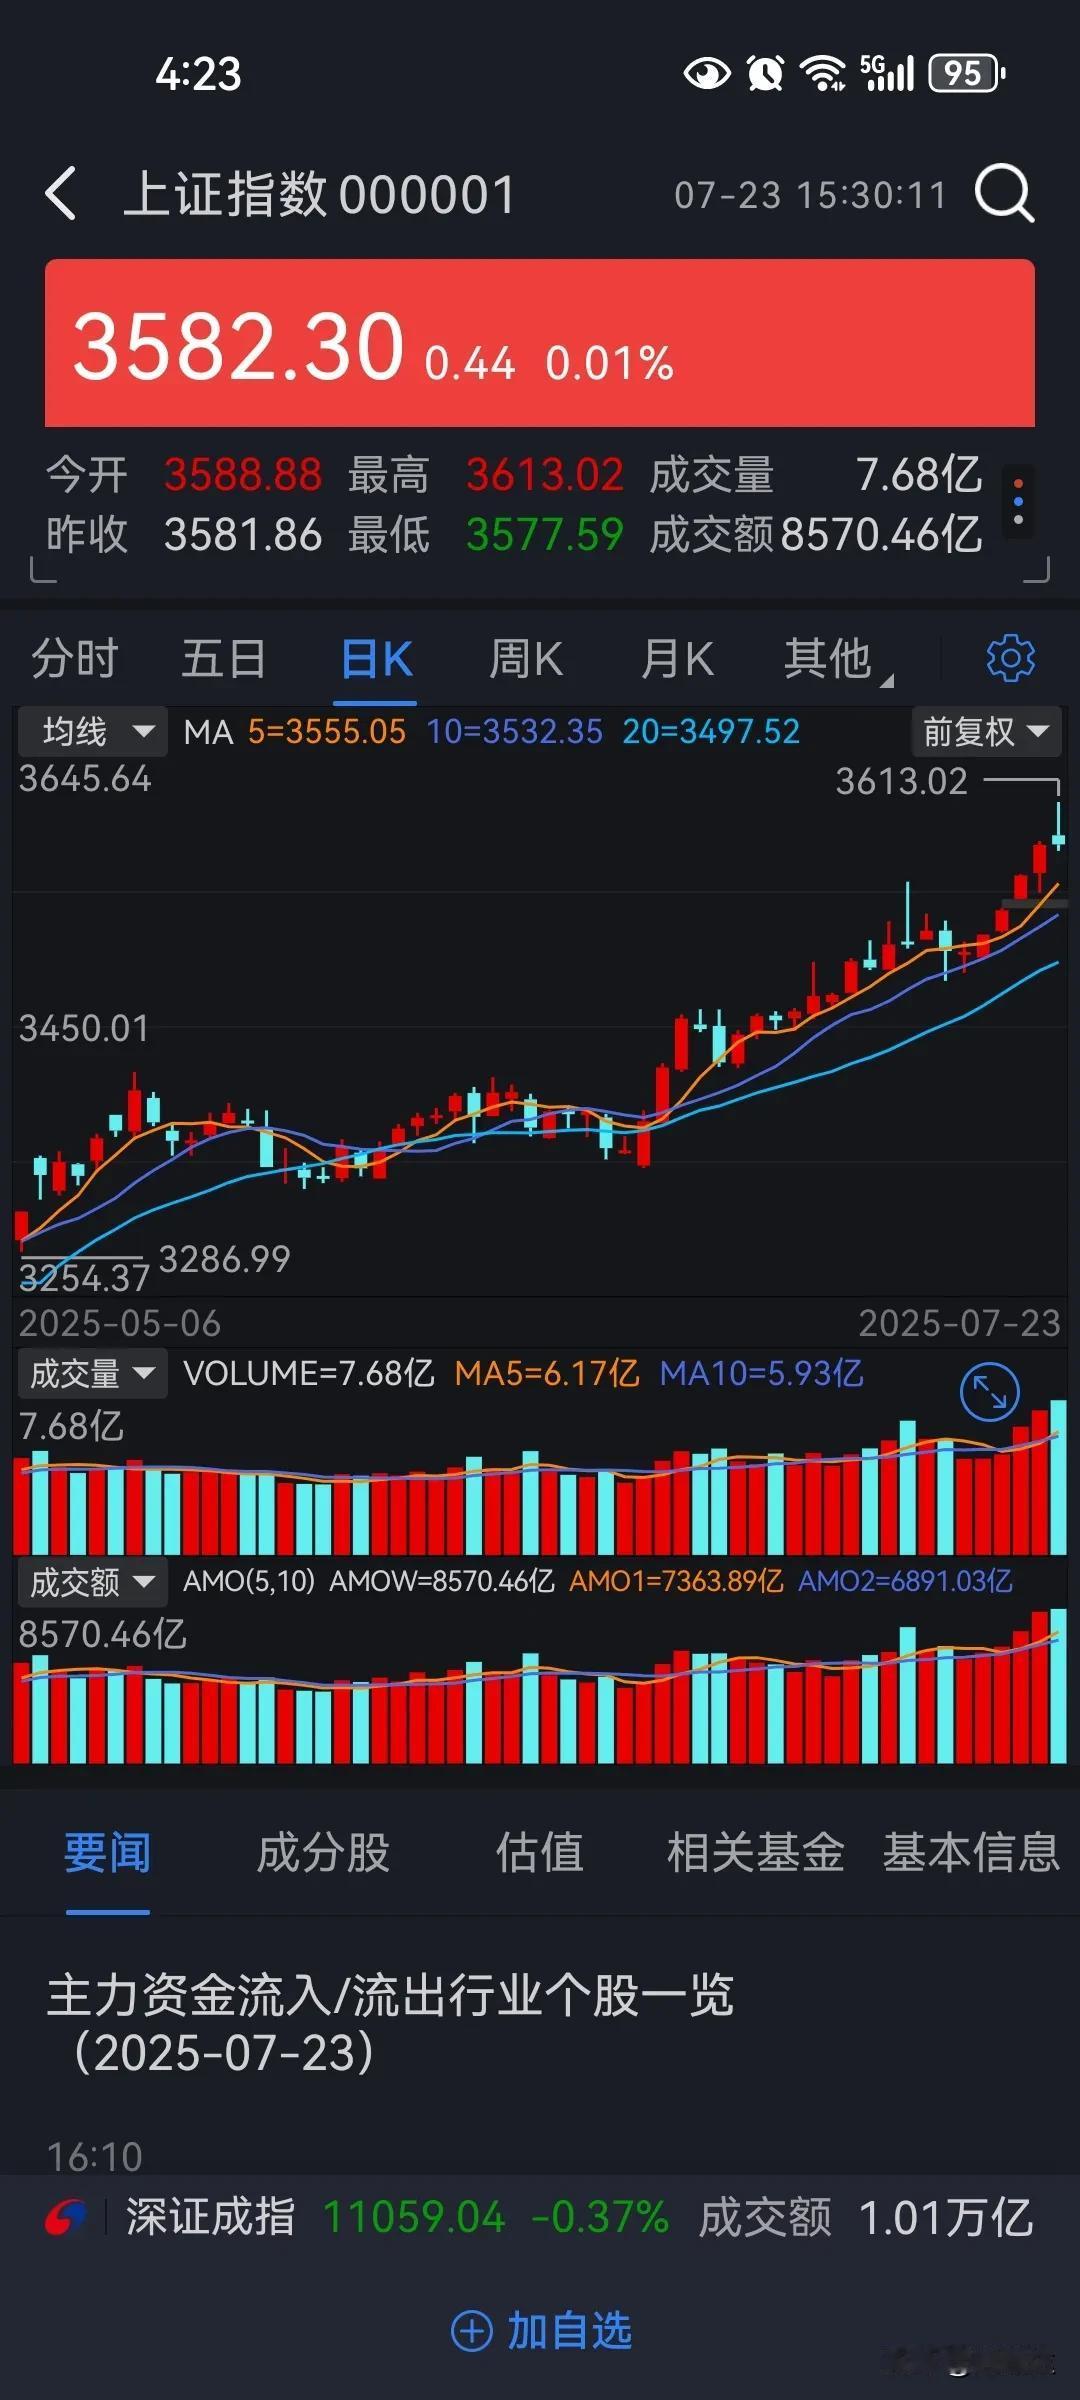Open the 前复权 adjustment dropdown
The height and width of the screenshot is (2400, 1080).
(x=986, y=732)
